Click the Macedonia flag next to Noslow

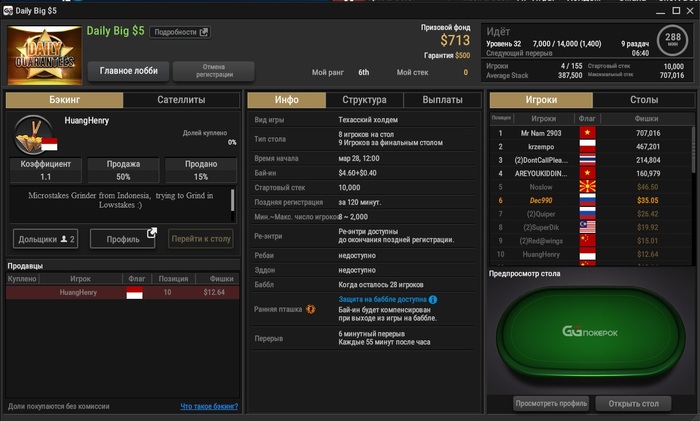(587, 187)
